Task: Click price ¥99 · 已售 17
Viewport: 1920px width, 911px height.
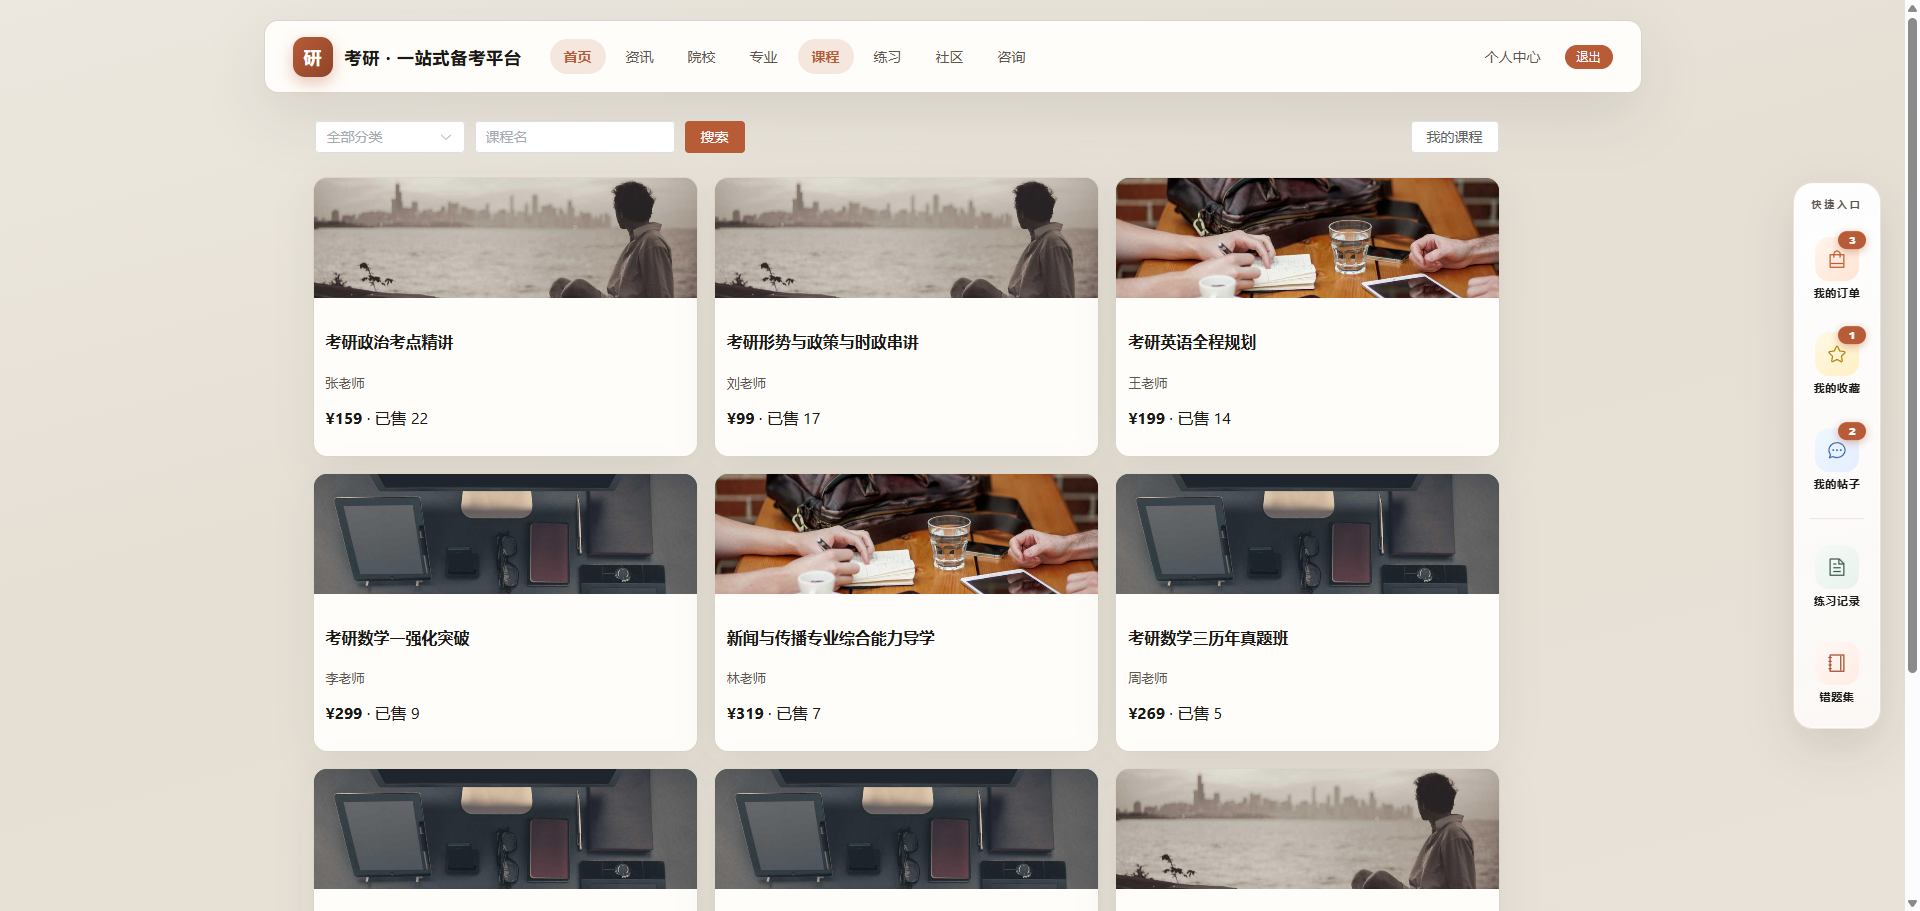Action: tap(773, 418)
